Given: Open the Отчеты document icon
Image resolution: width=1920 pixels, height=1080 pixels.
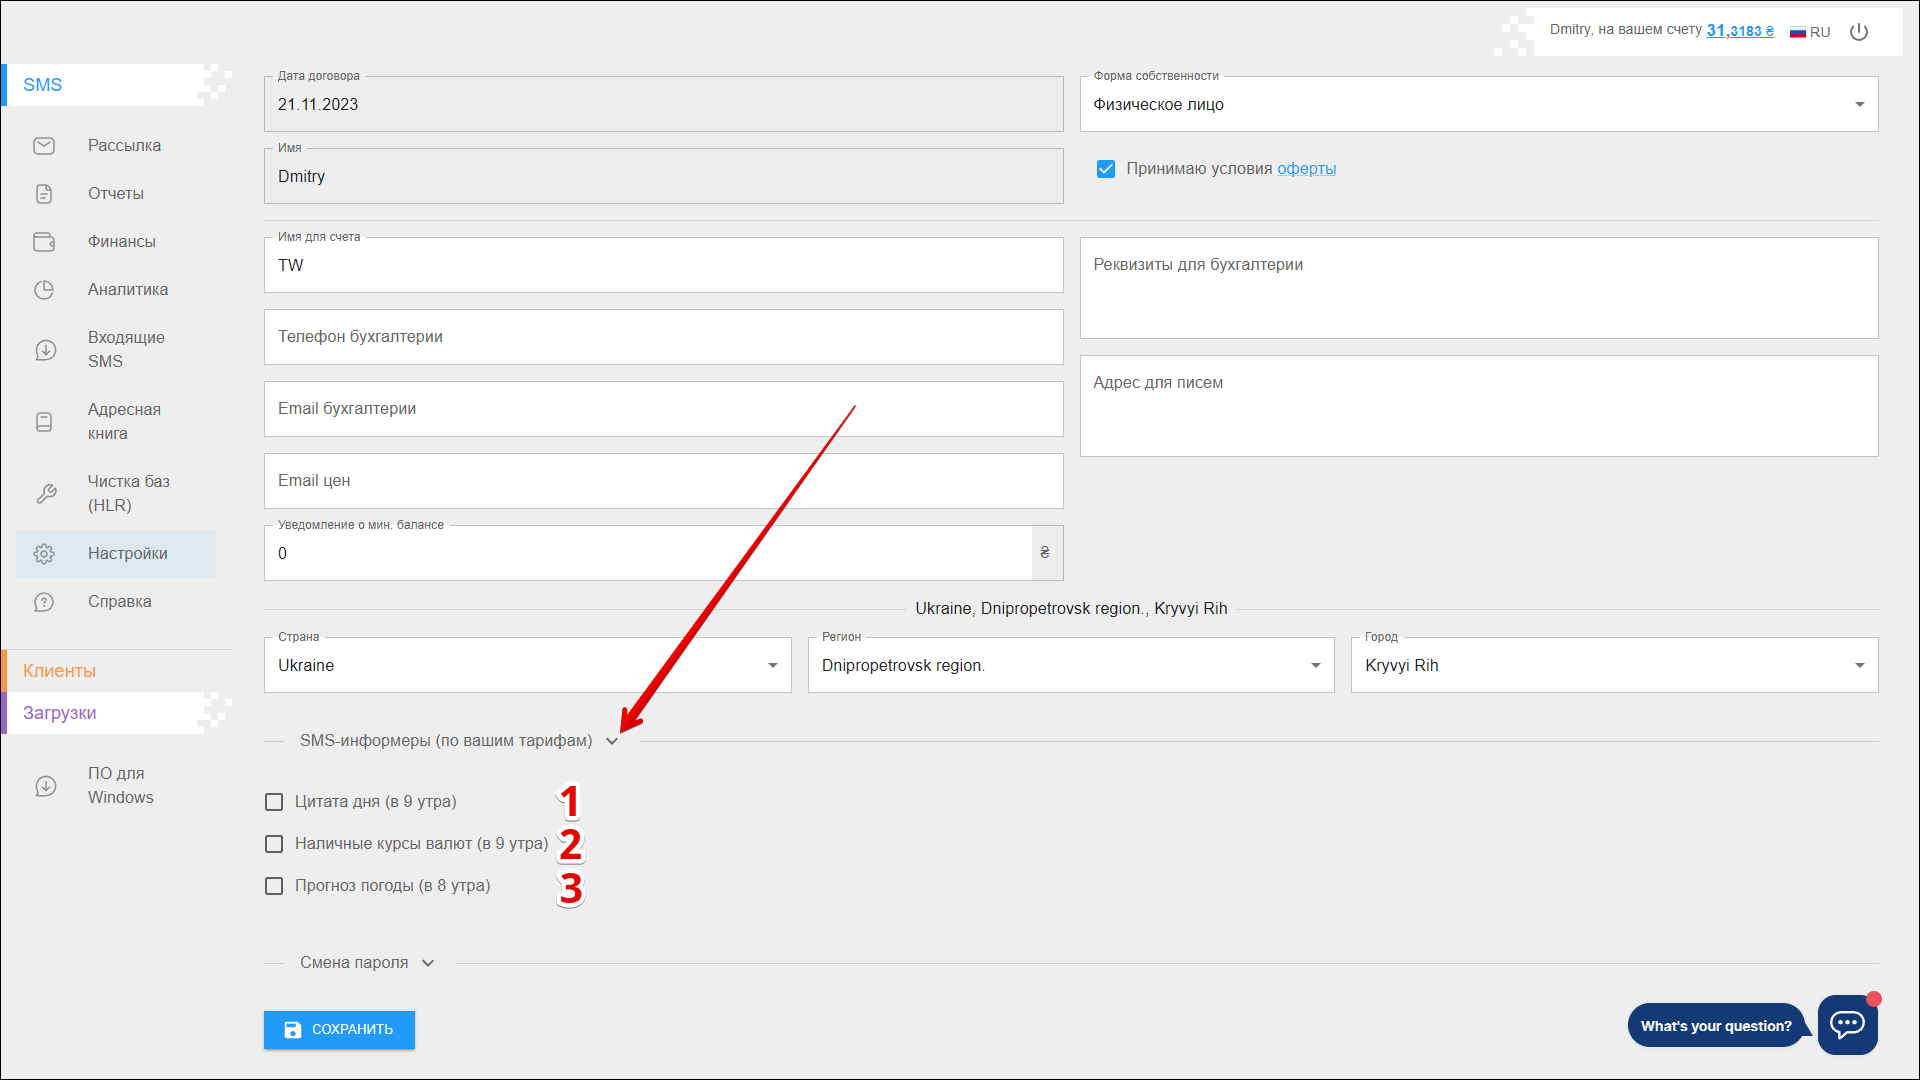Looking at the screenshot, I should 44,194.
